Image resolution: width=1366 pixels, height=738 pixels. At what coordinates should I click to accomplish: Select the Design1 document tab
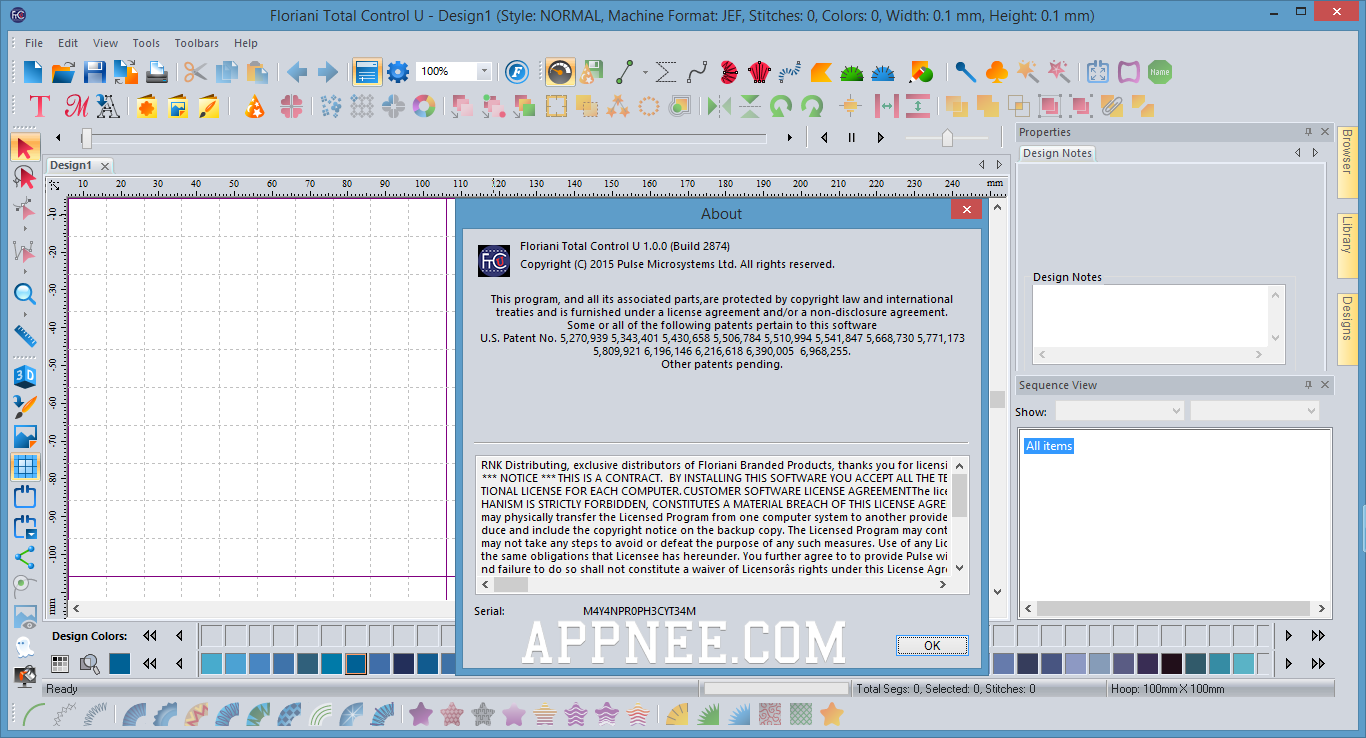pyautogui.click(x=71, y=165)
